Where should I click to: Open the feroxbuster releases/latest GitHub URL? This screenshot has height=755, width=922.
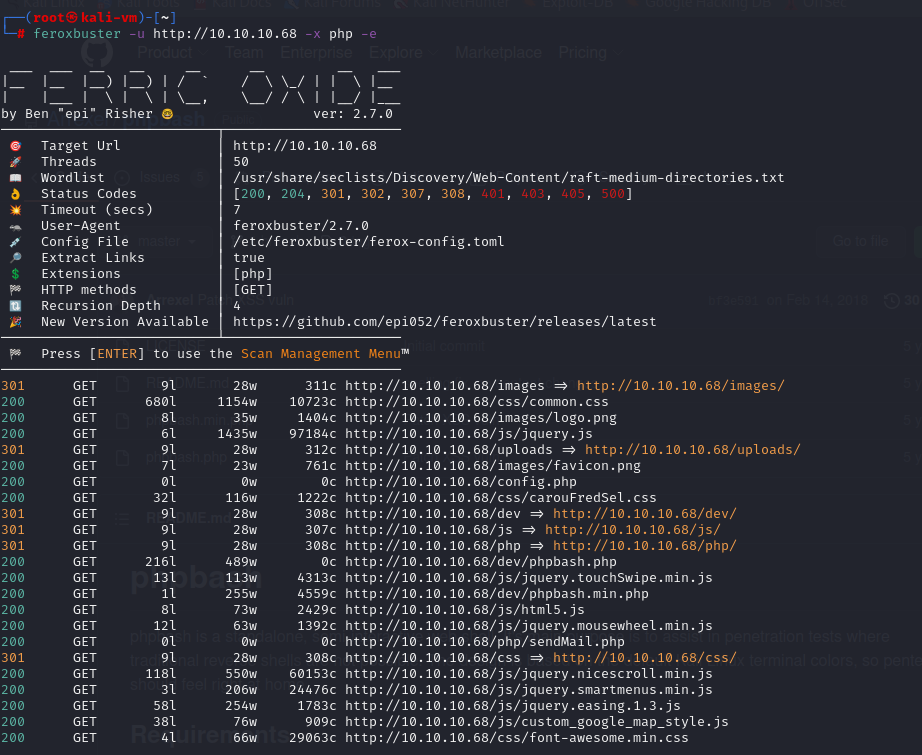point(444,322)
